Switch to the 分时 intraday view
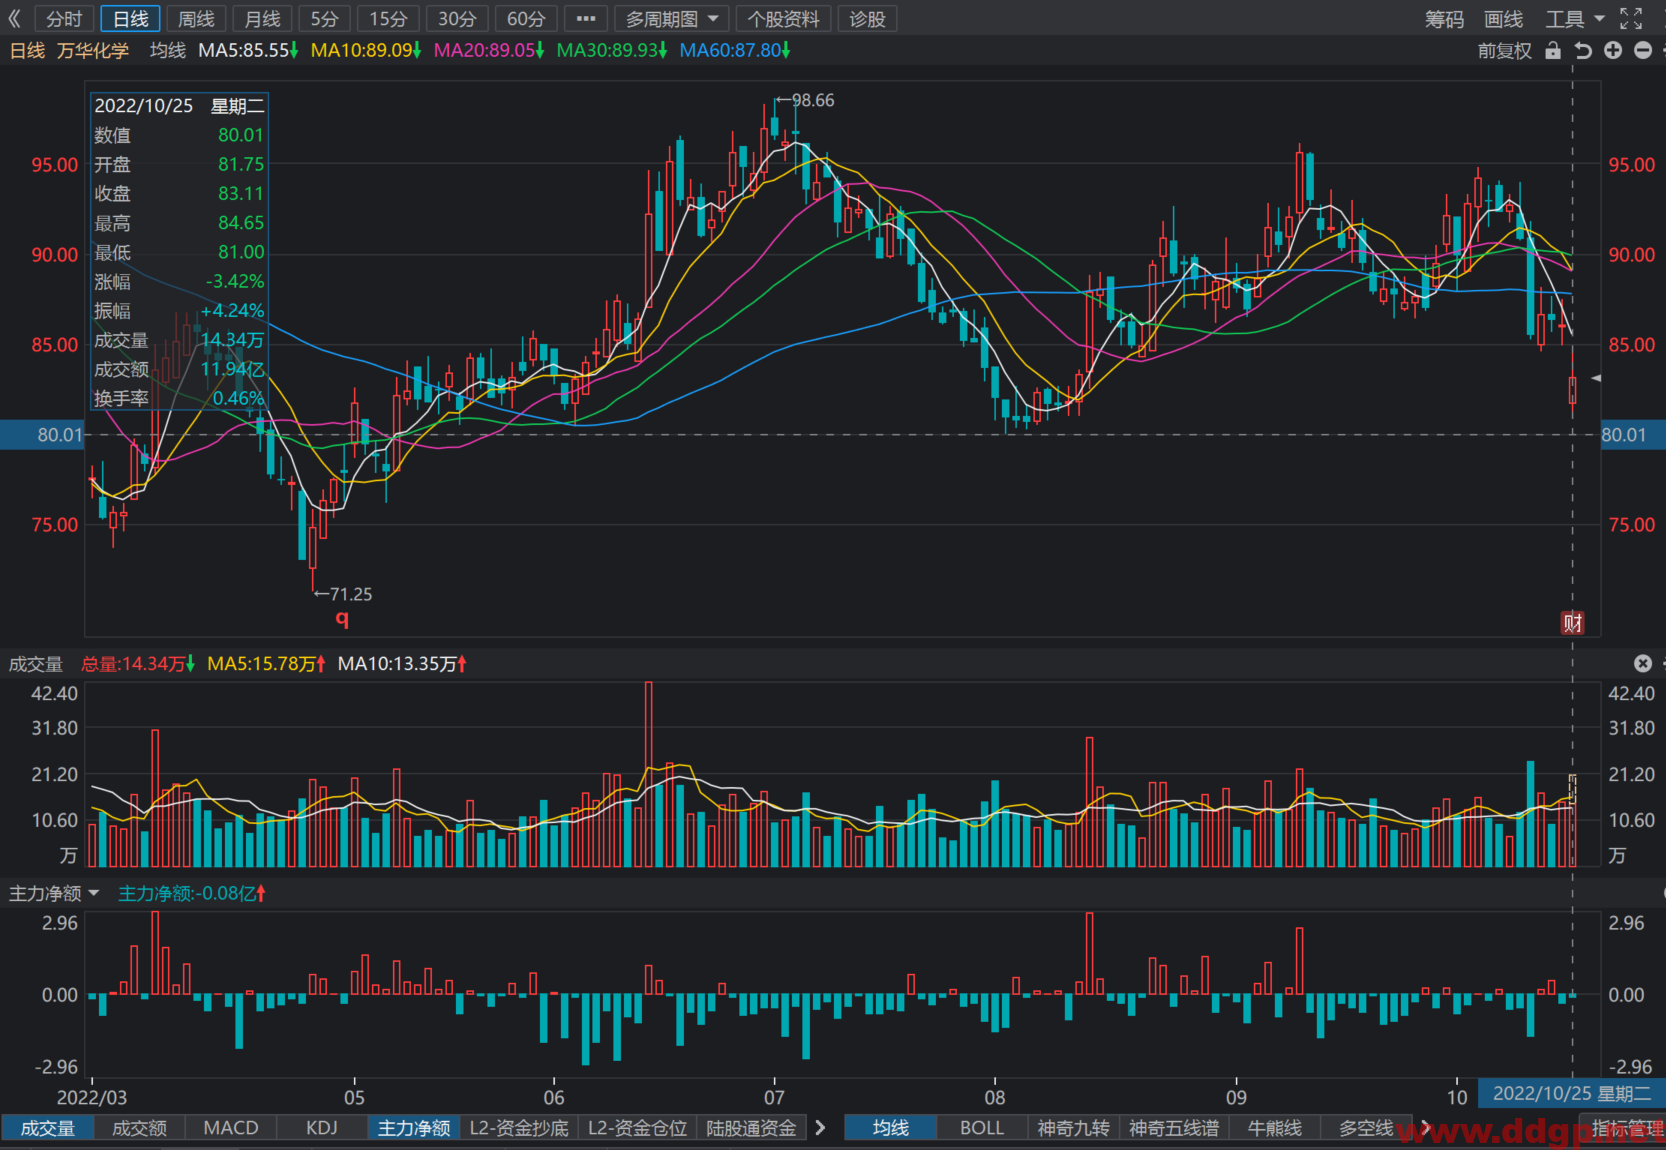1666x1150 pixels. pos(64,19)
